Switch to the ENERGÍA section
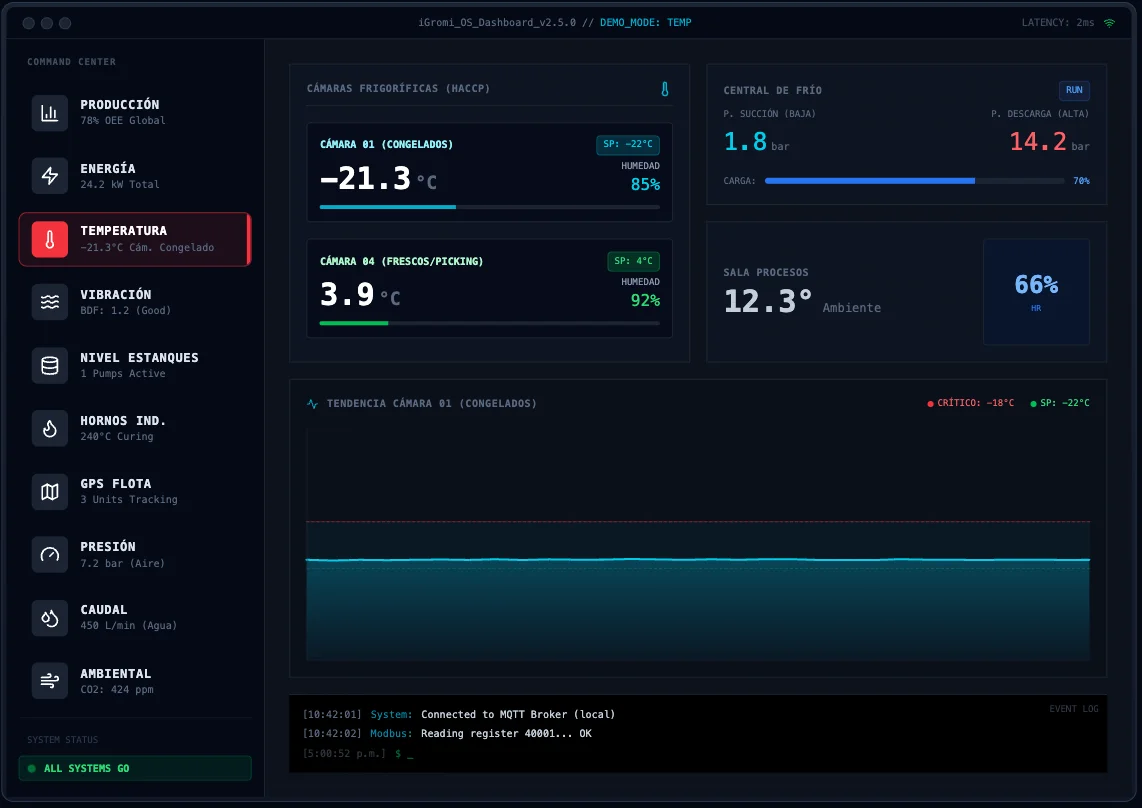 (x=135, y=176)
